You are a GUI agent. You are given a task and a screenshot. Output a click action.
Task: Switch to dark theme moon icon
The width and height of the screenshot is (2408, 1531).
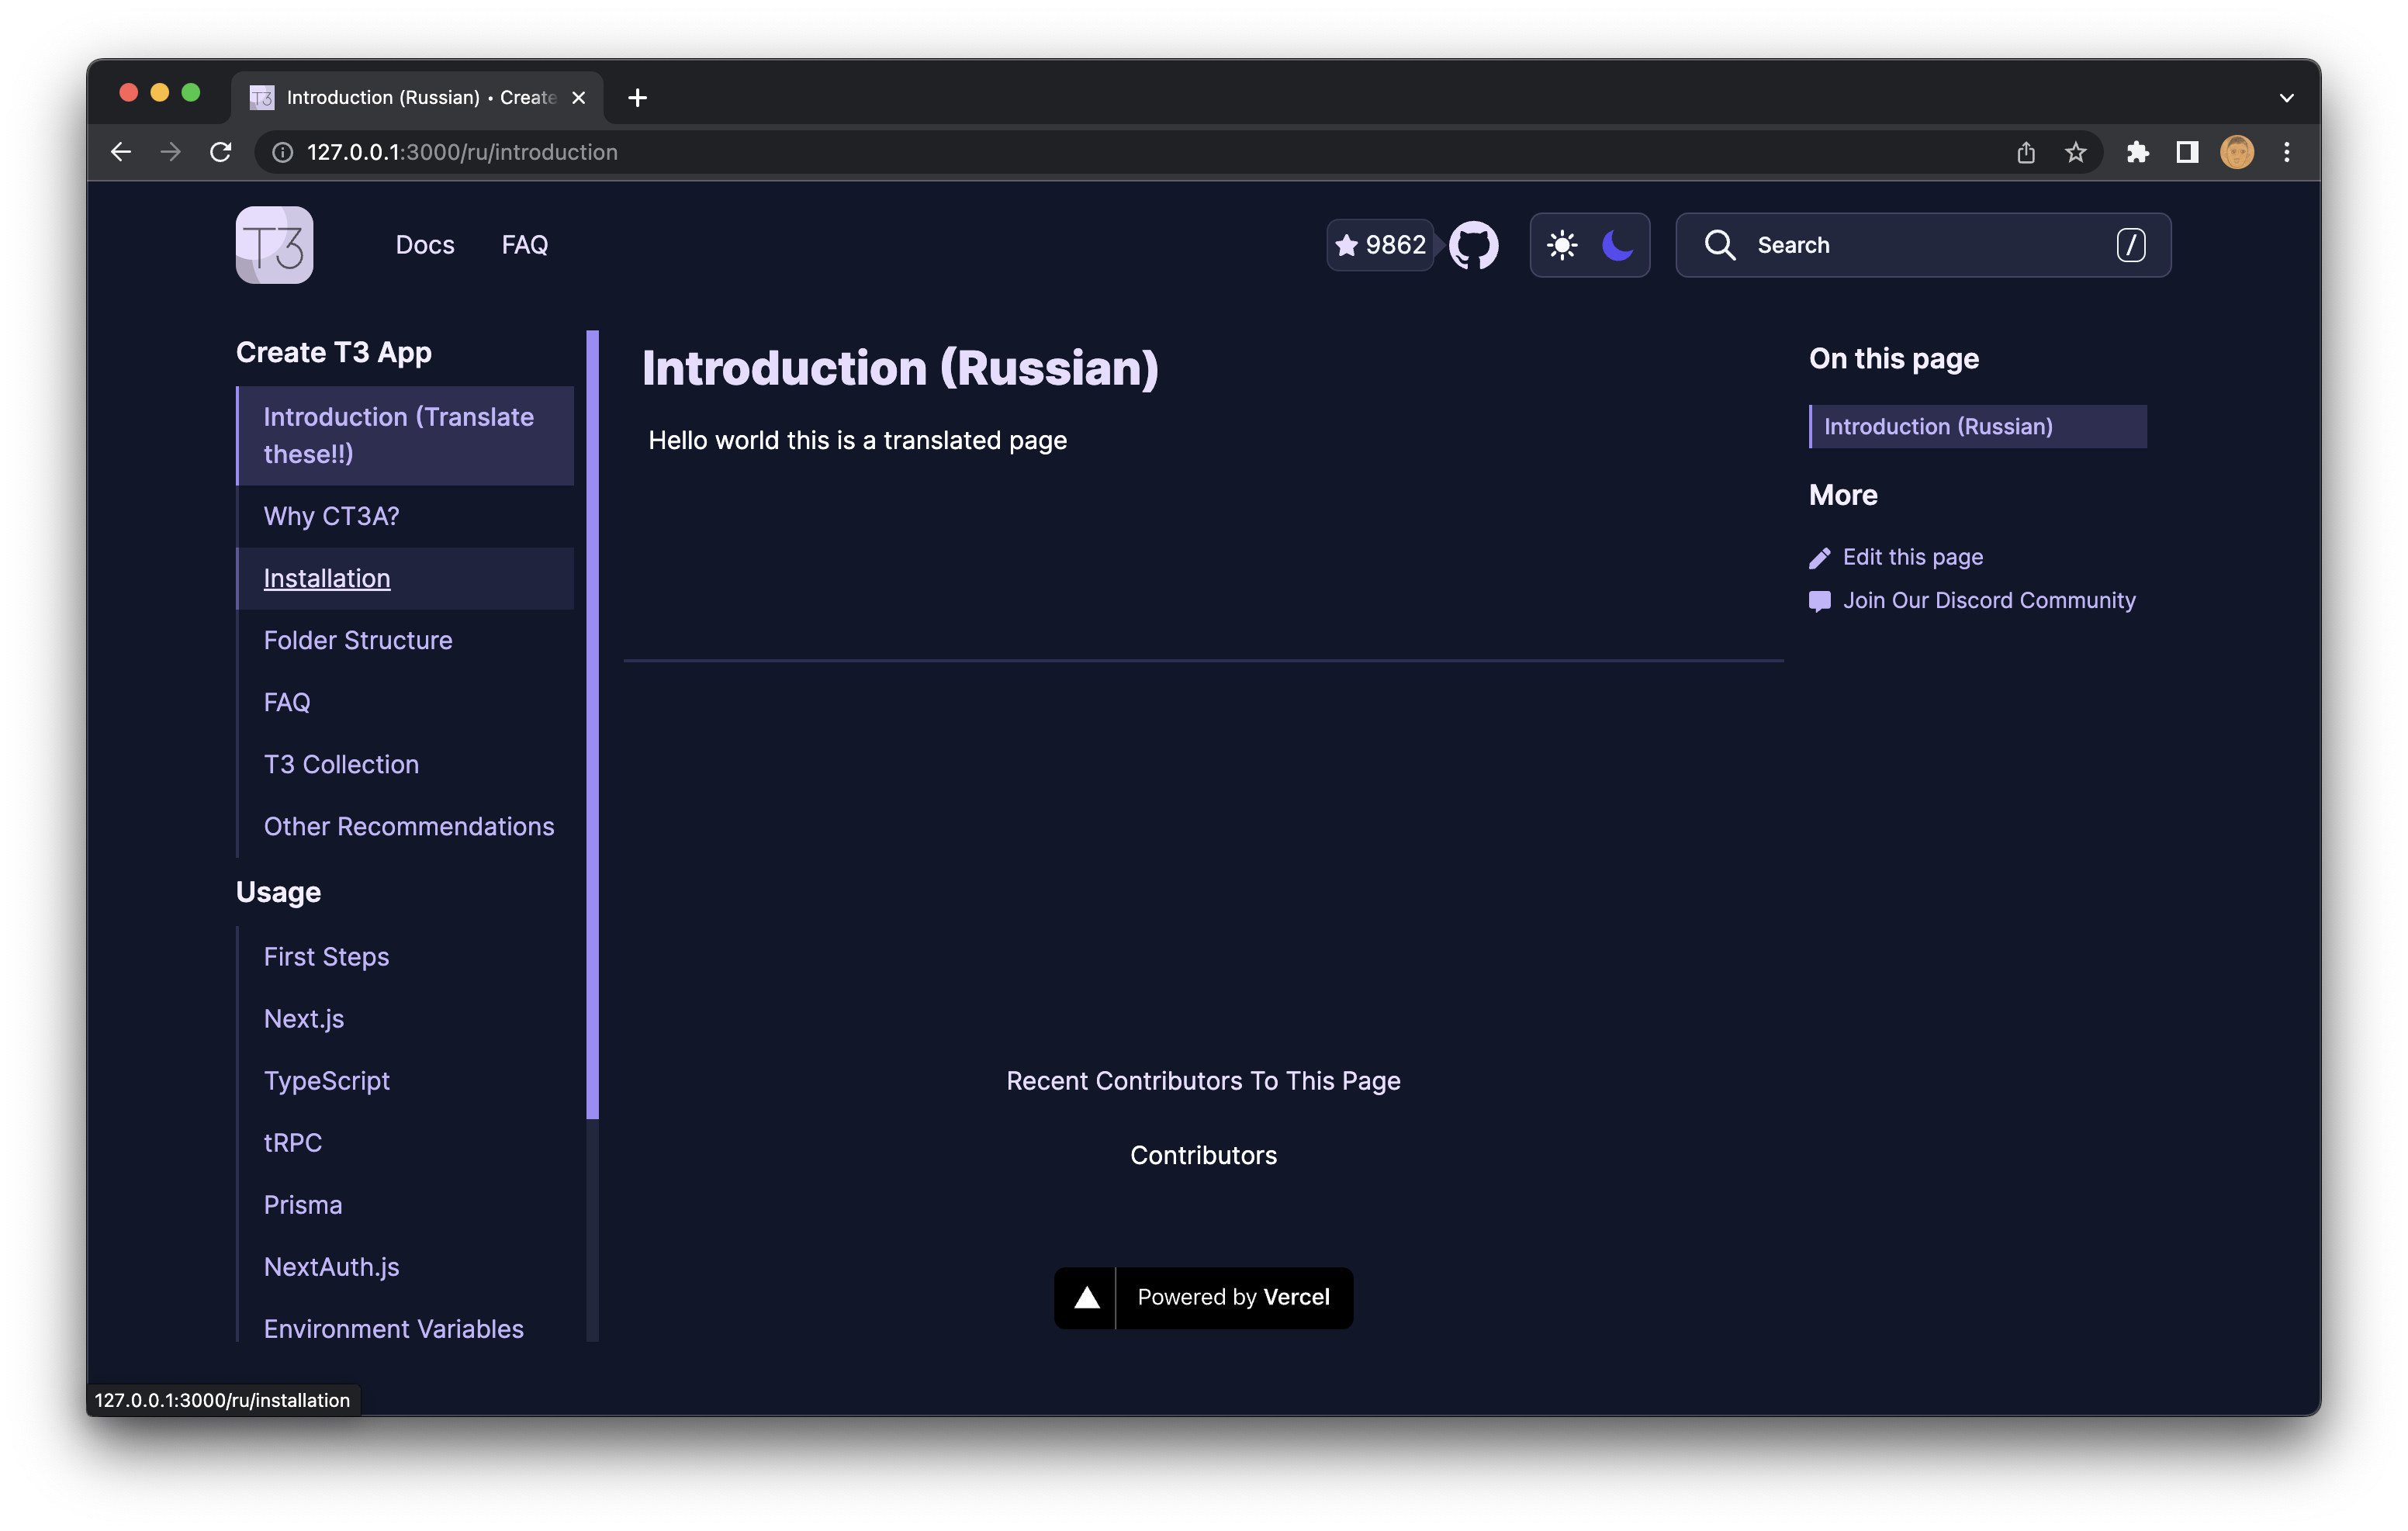click(x=1617, y=245)
